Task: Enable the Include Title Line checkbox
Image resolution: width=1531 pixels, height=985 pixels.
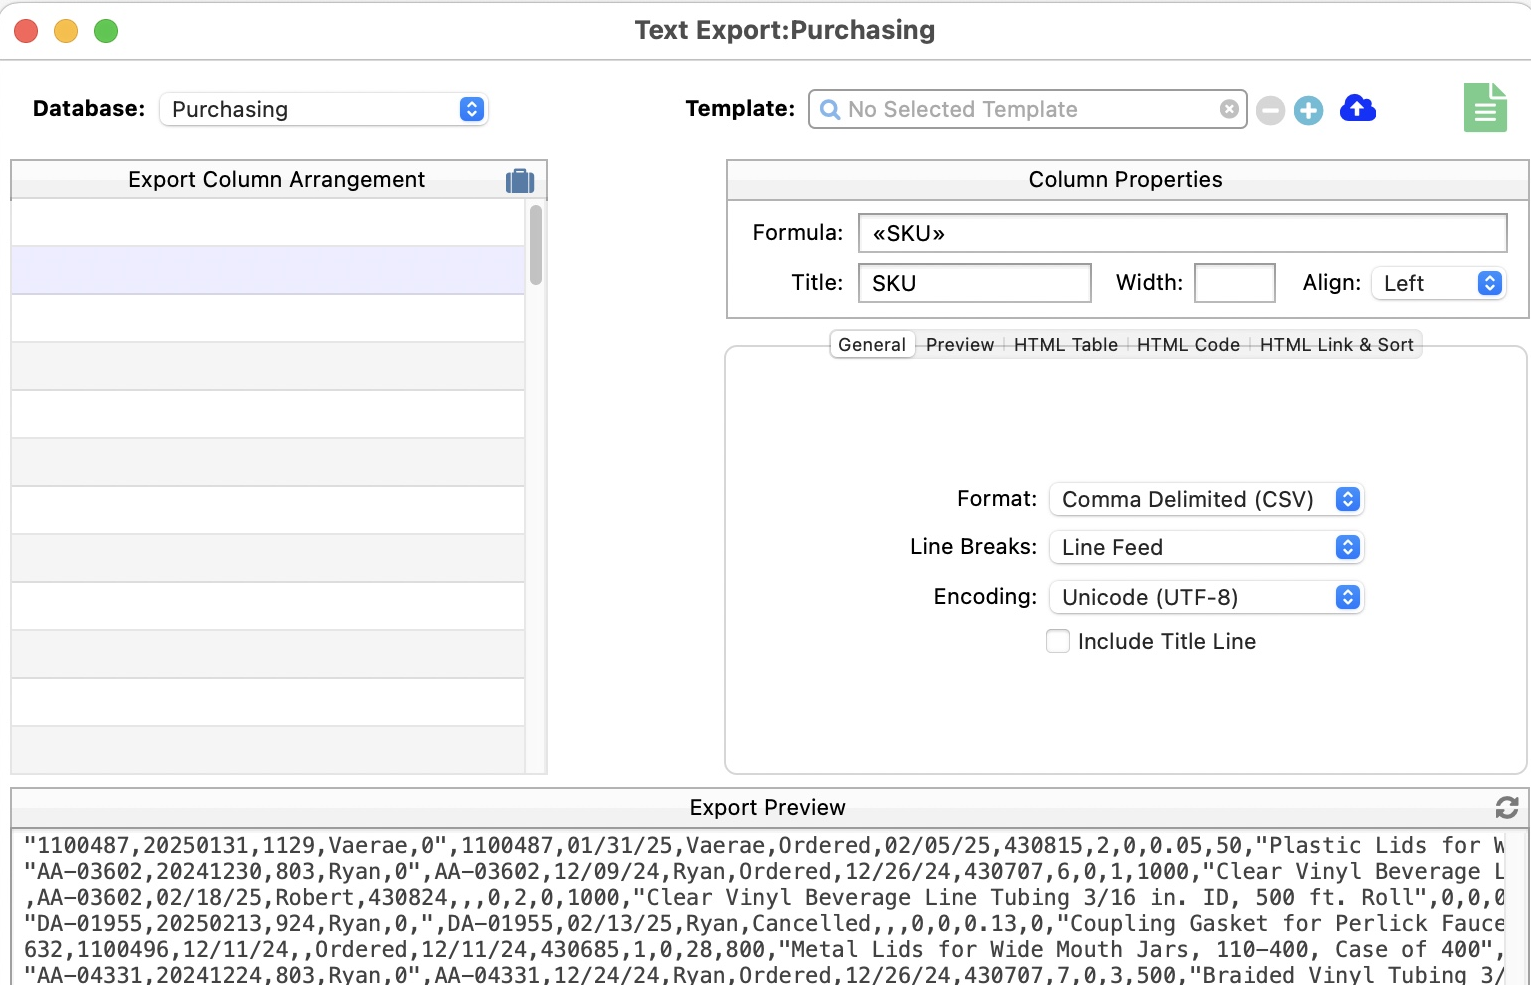Action: pos(1058,641)
